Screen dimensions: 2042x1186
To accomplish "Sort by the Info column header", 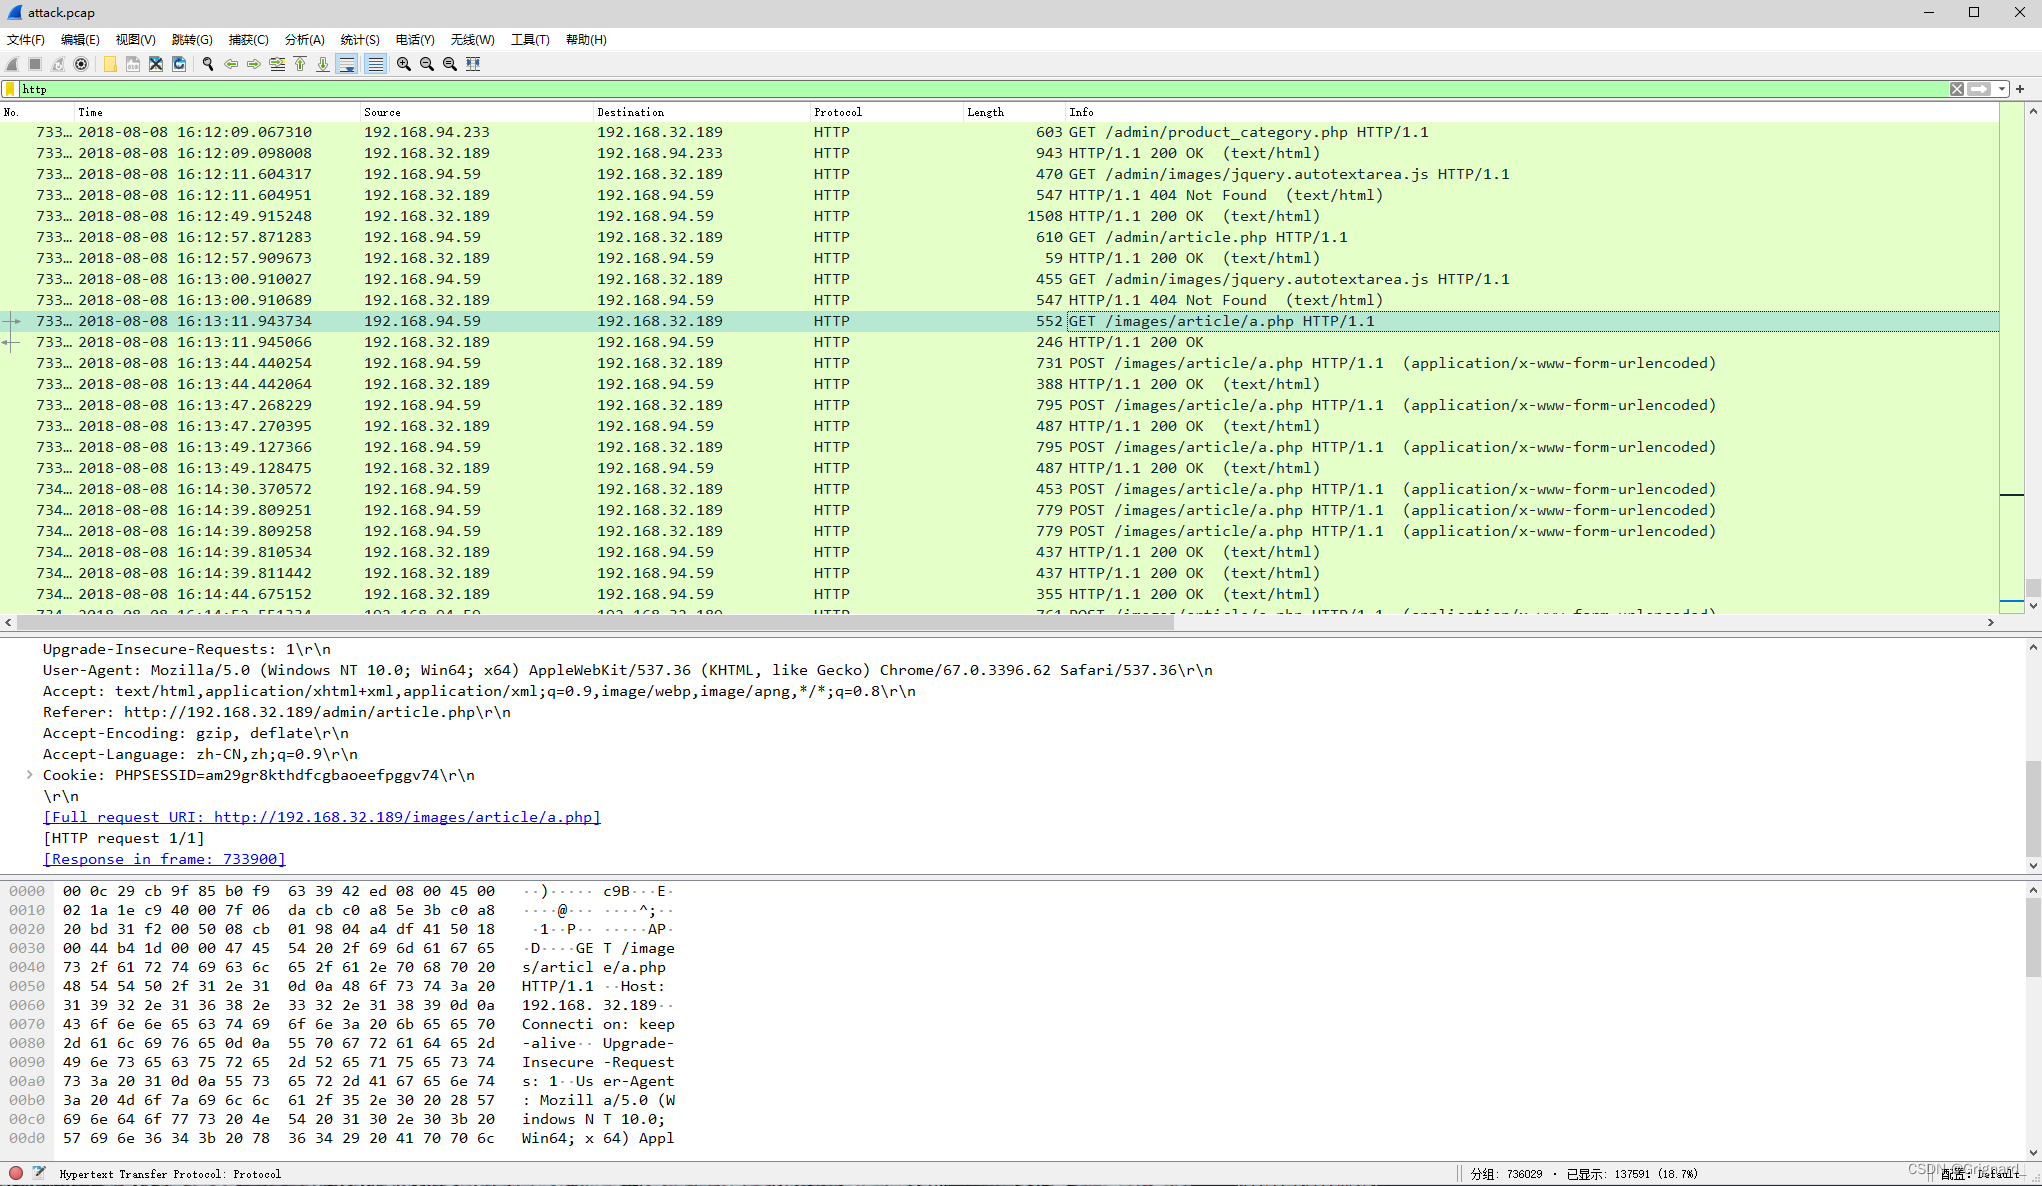I will tap(1531, 112).
